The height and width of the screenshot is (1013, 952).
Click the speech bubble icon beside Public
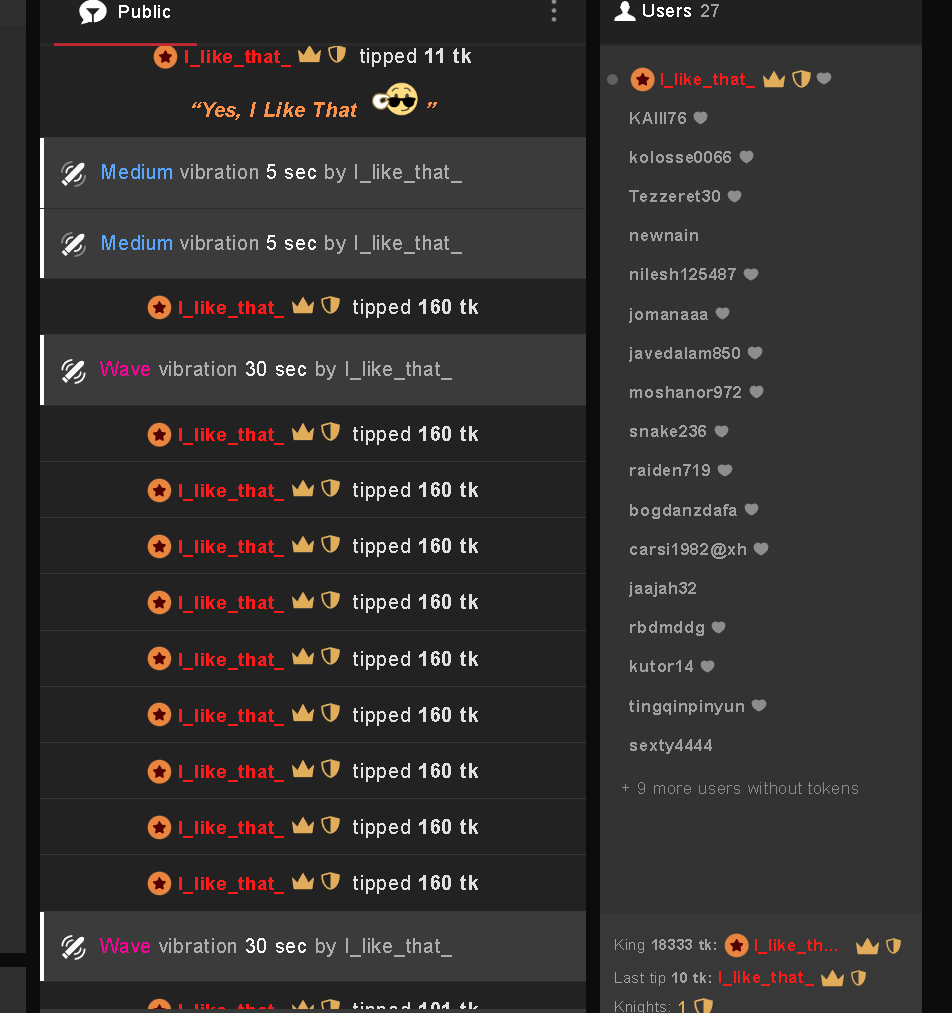pyautogui.click(x=92, y=13)
